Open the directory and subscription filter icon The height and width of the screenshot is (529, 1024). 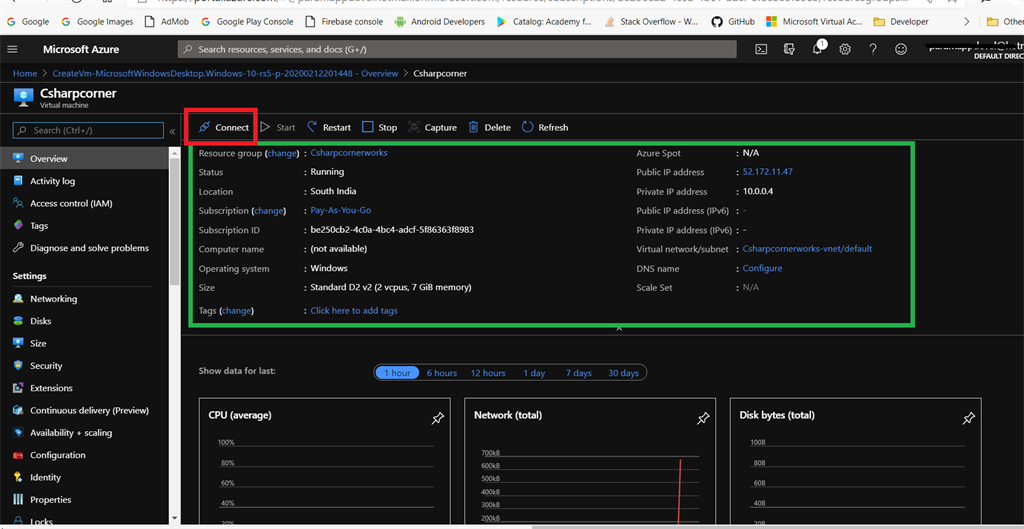click(789, 49)
